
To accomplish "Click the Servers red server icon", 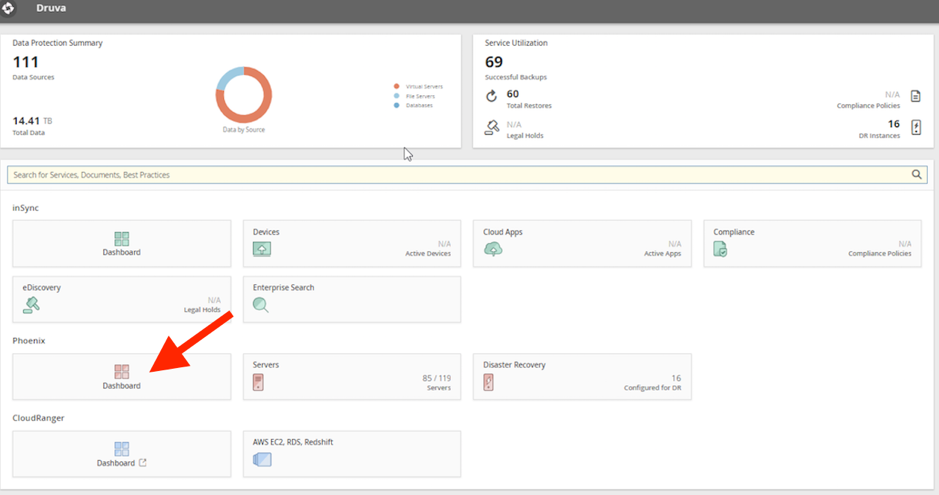I will (x=258, y=382).
